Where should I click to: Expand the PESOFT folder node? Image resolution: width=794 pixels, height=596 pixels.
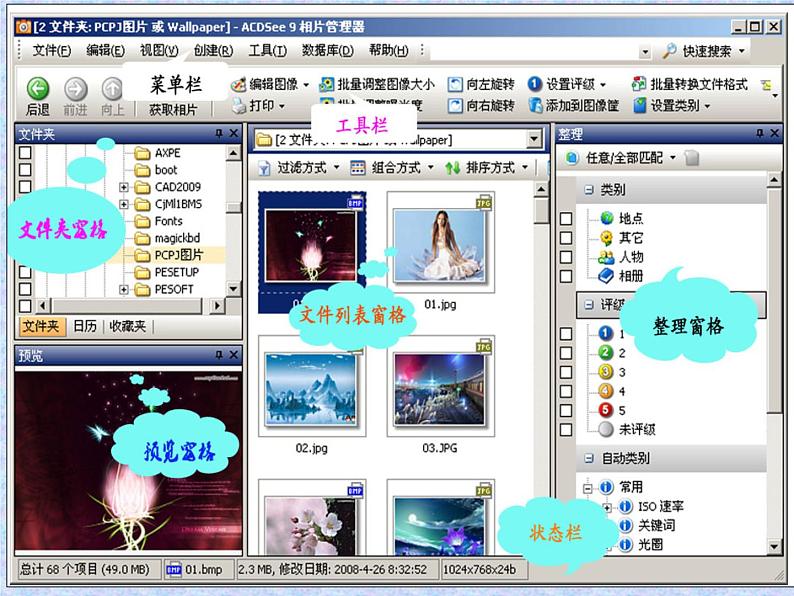point(124,289)
